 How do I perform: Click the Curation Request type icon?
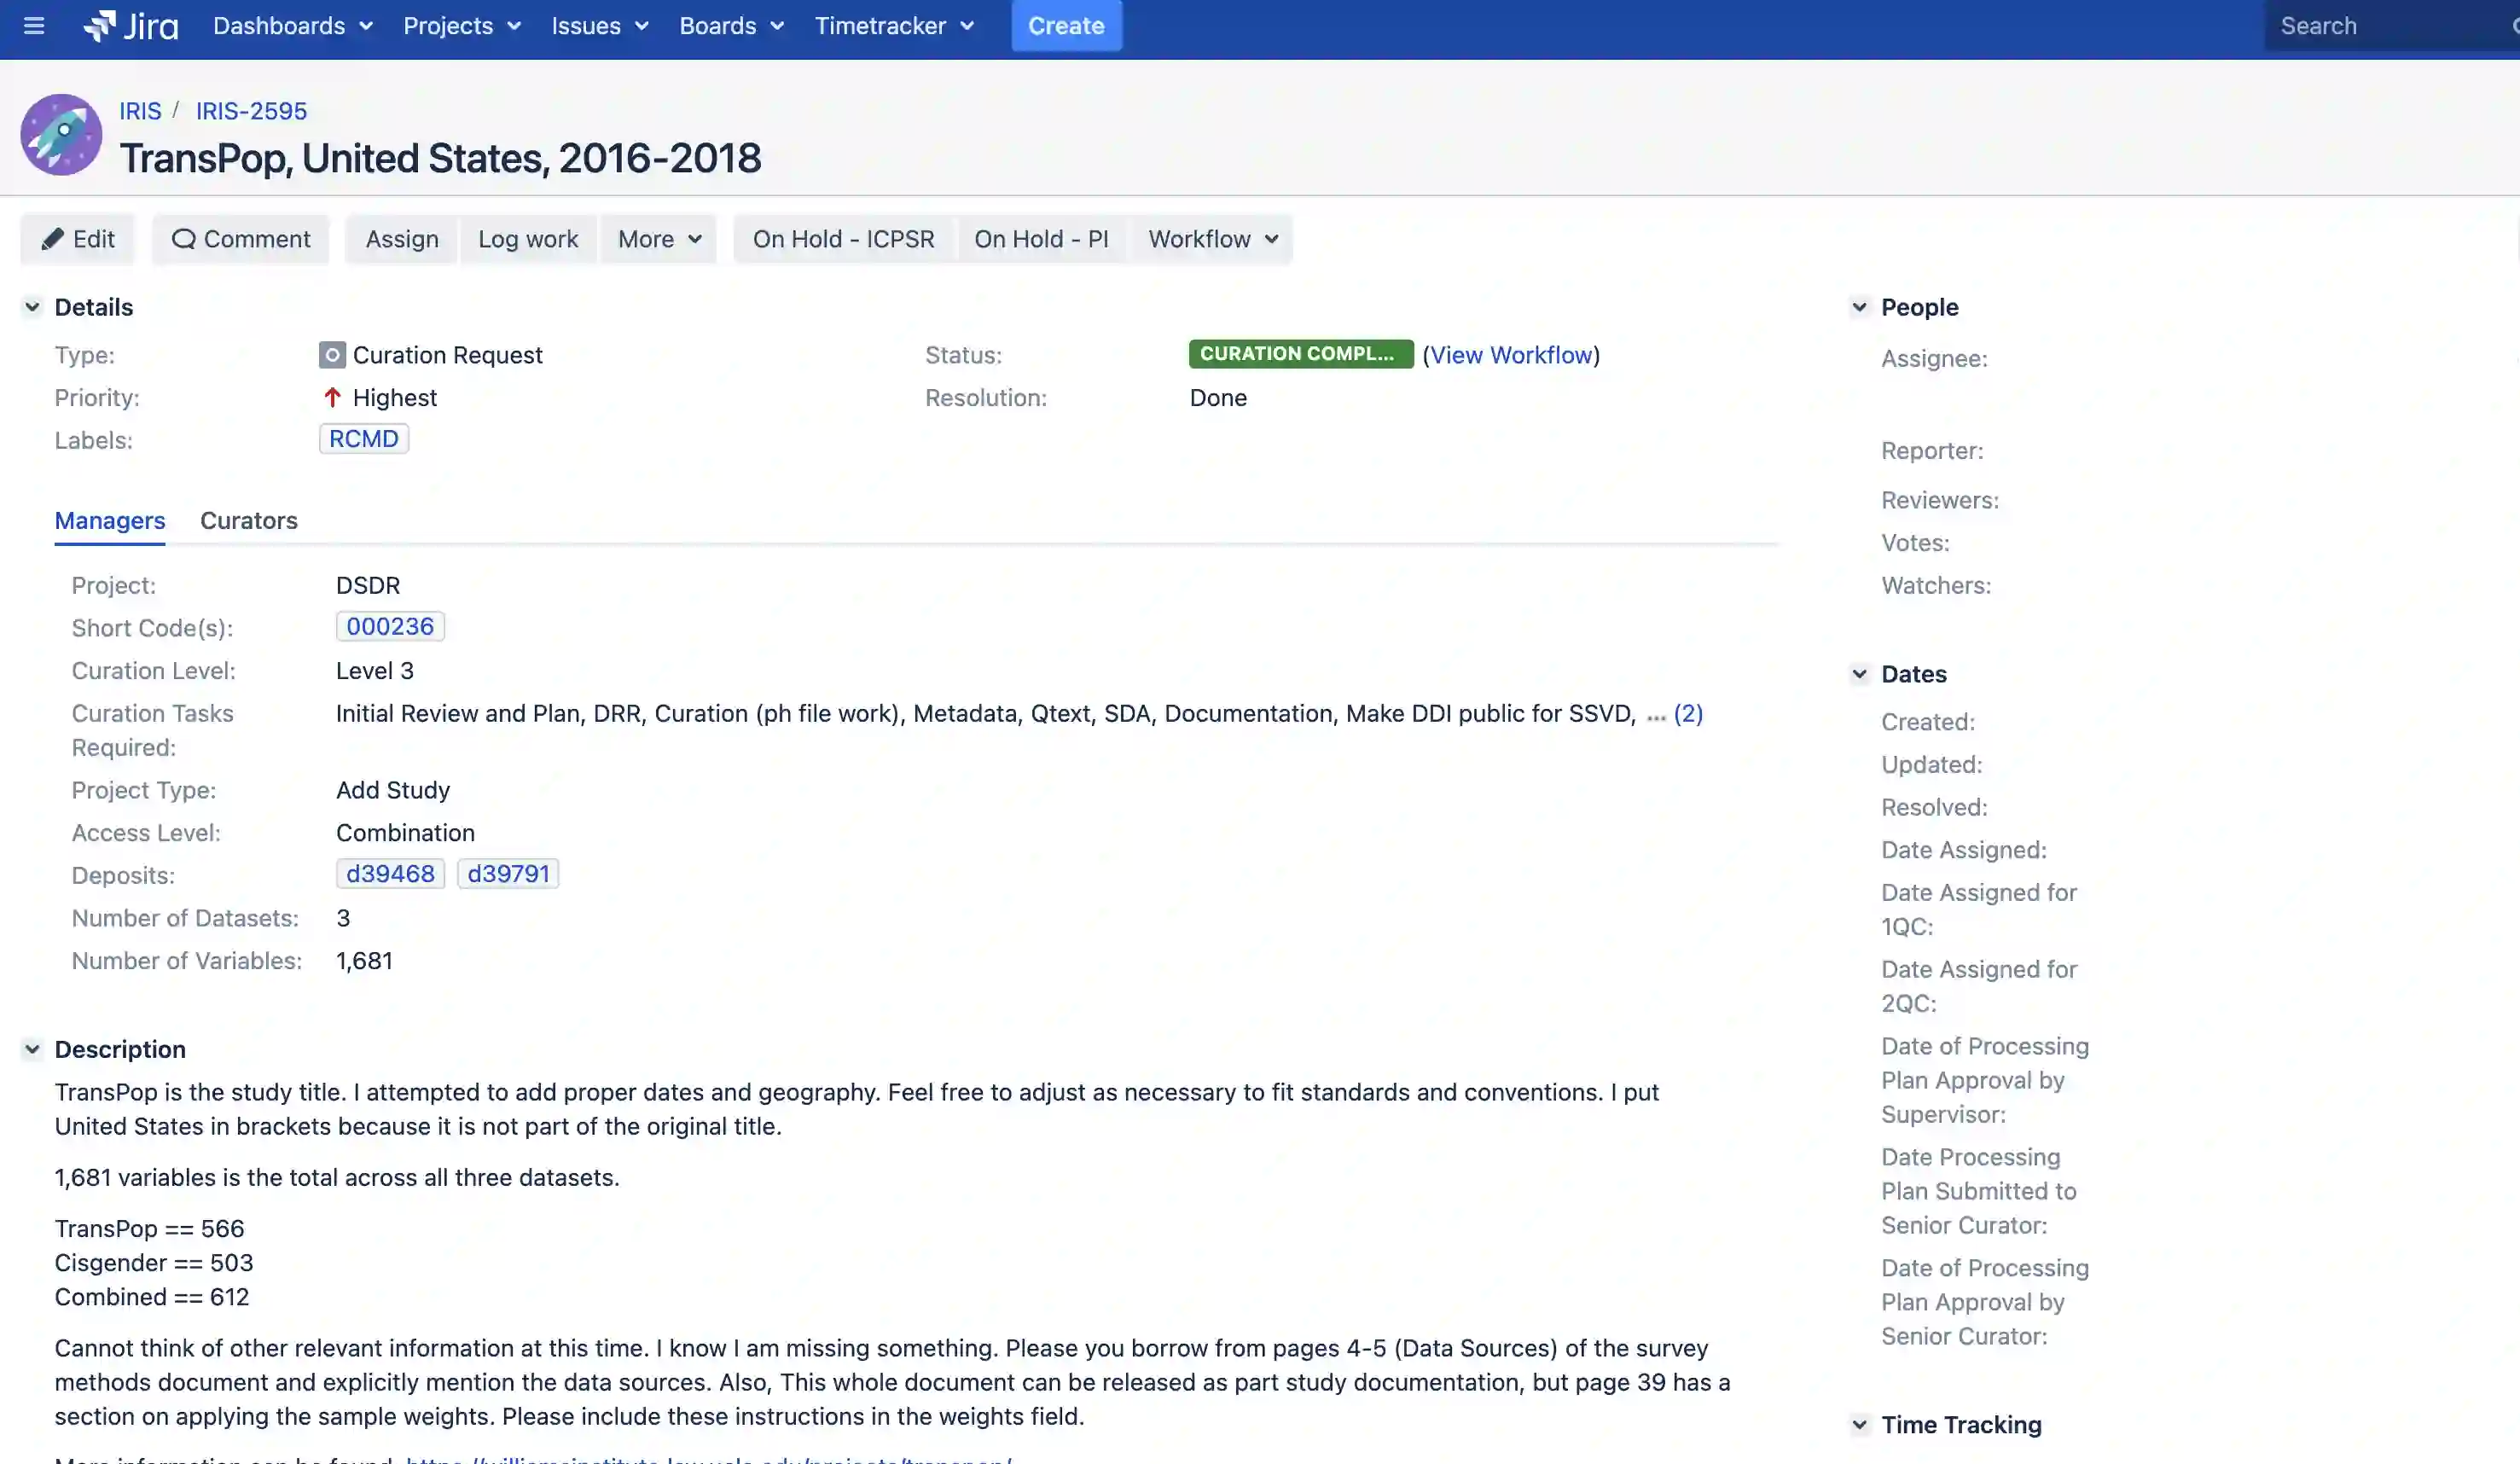tap(332, 355)
